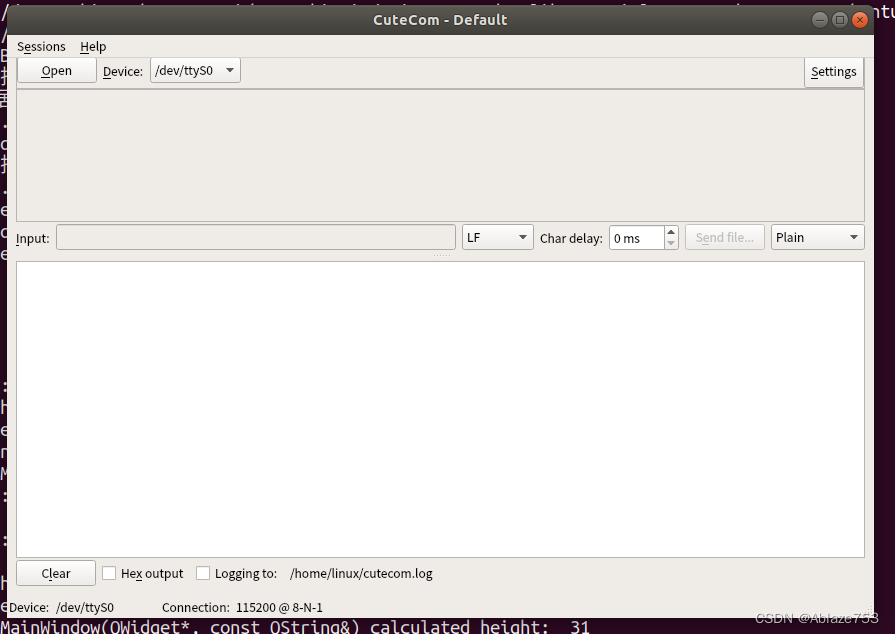The height and width of the screenshot is (634, 895).
Task: Enable the Logging to checkbox
Action: click(204, 573)
